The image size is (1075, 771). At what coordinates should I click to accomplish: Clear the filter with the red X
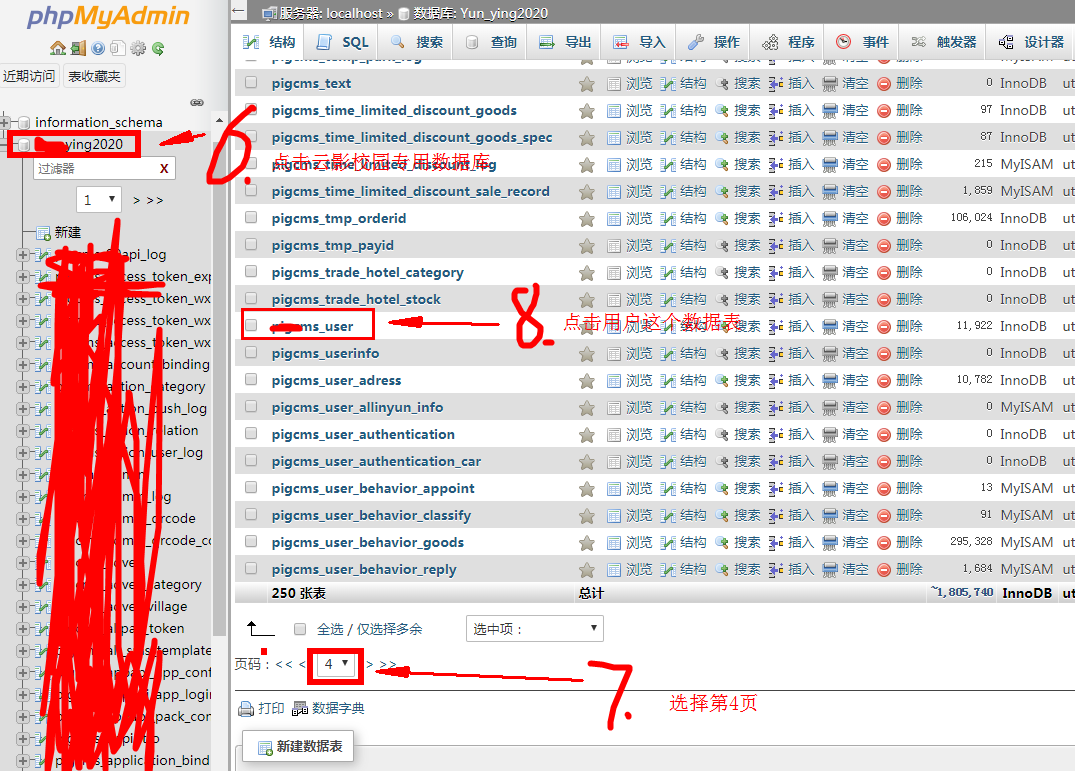click(x=164, y=169)
